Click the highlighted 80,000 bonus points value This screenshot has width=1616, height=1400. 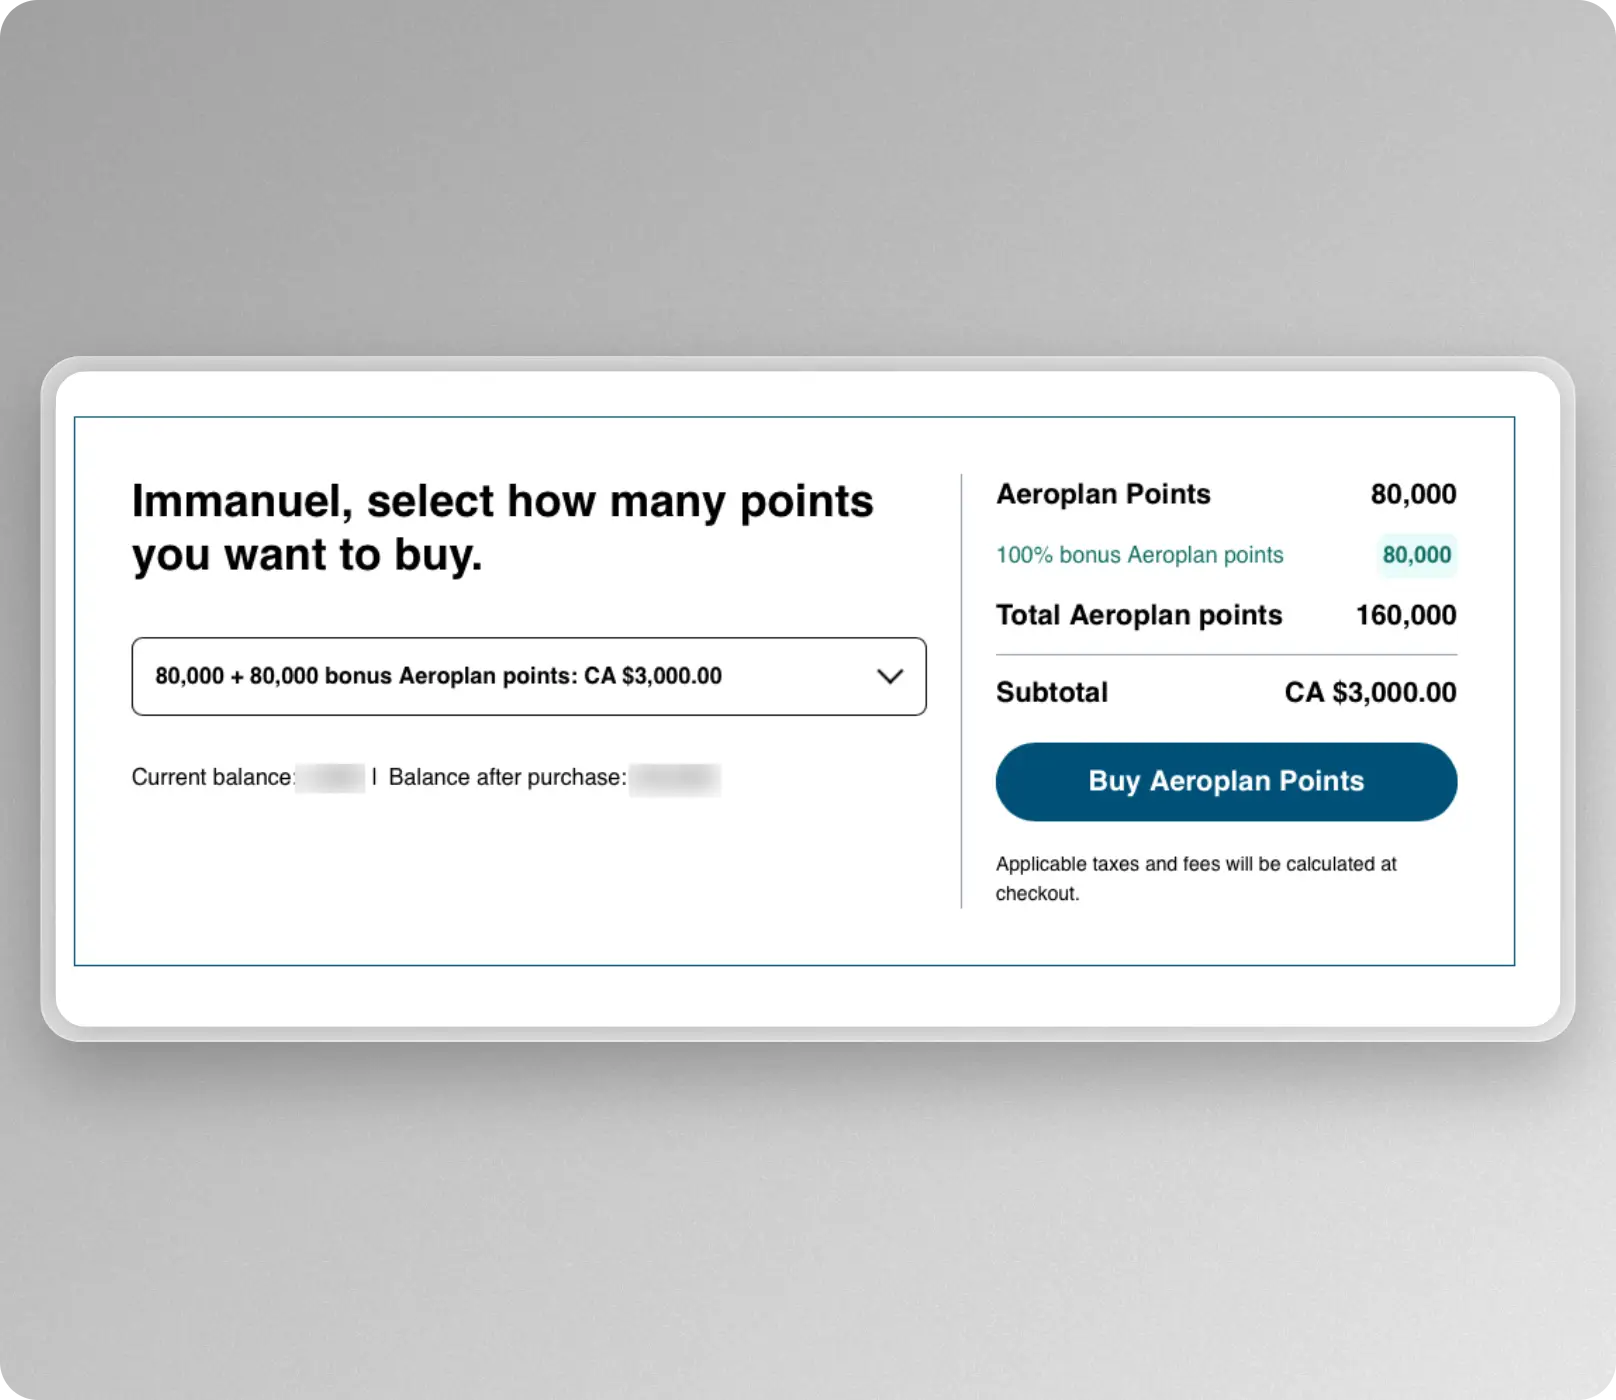point(1416,555)
